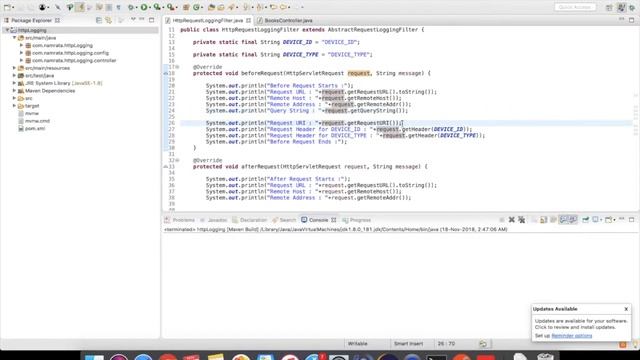This screenshot has width=640, height=360.
Task: Click the 'Writable' status bar entry
Action: (358, 344)
